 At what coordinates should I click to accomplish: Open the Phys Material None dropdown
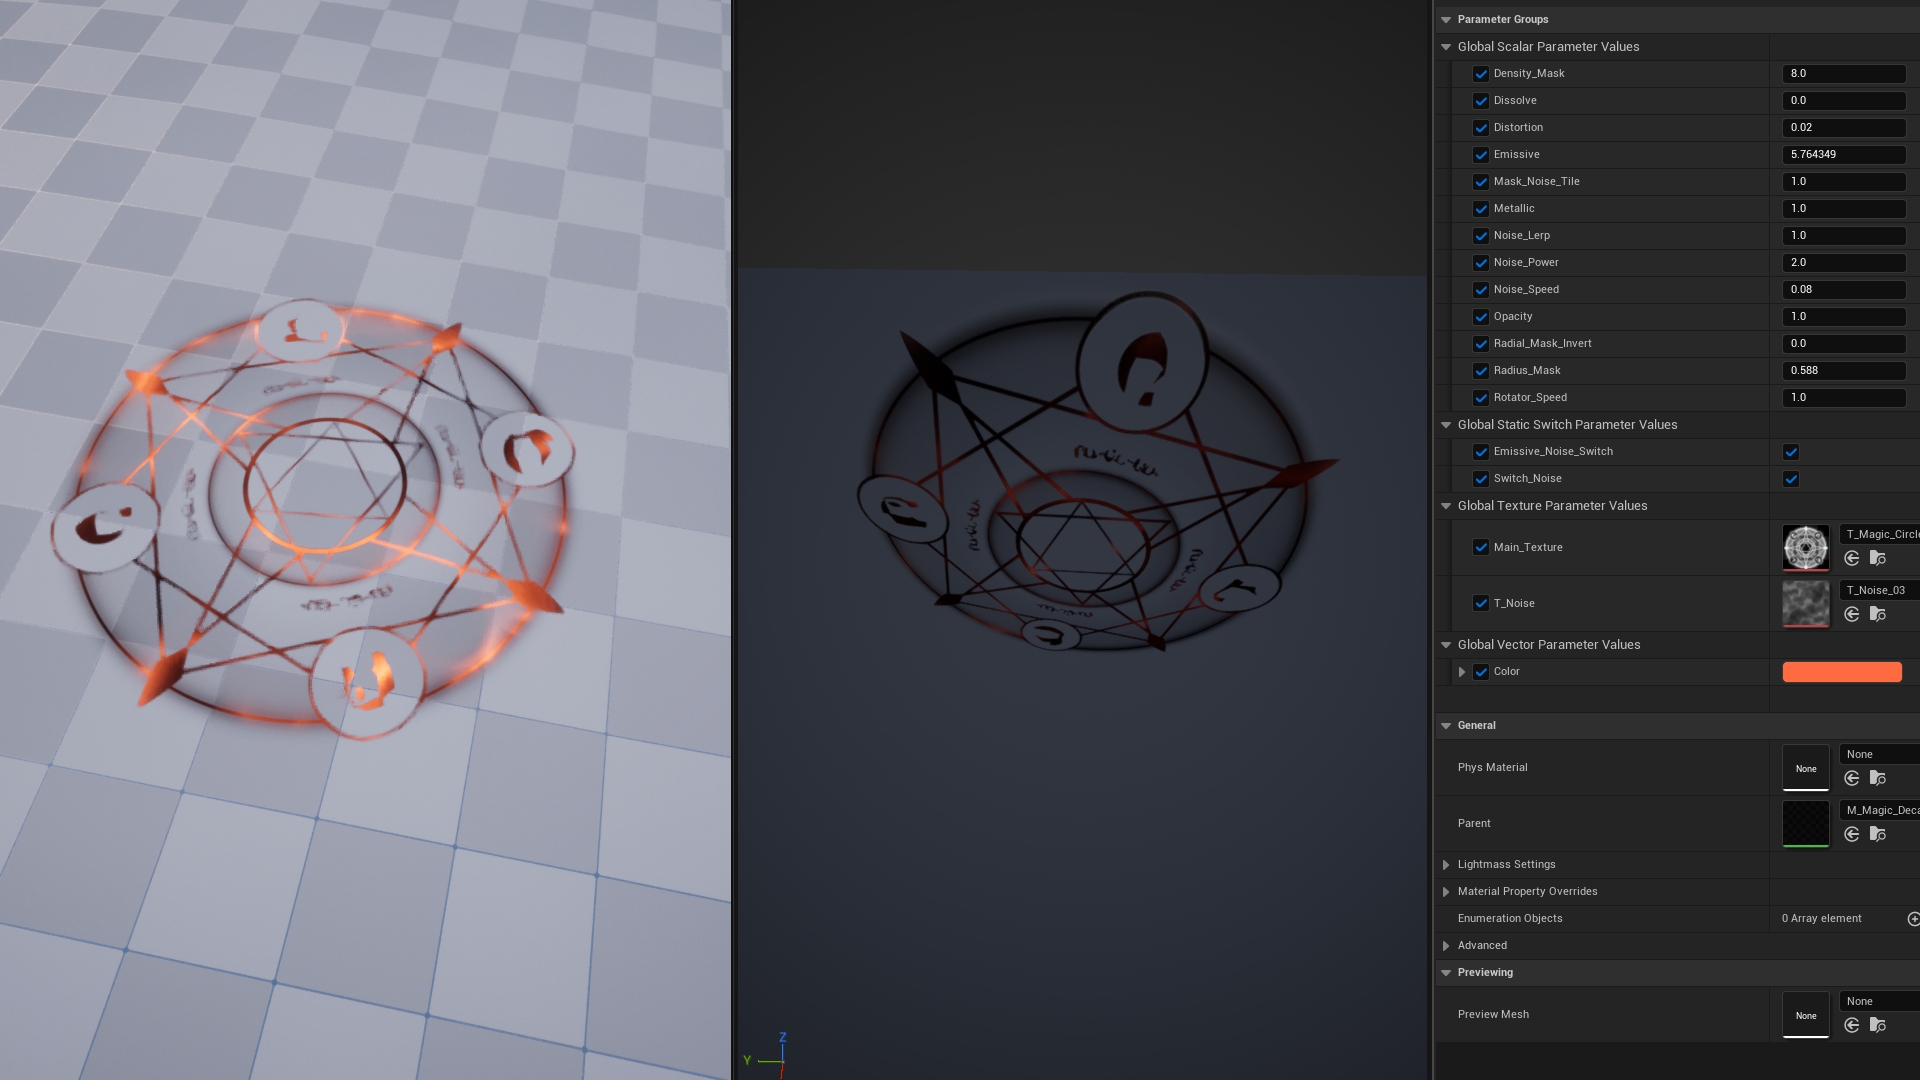click(x=1879, y=755)
